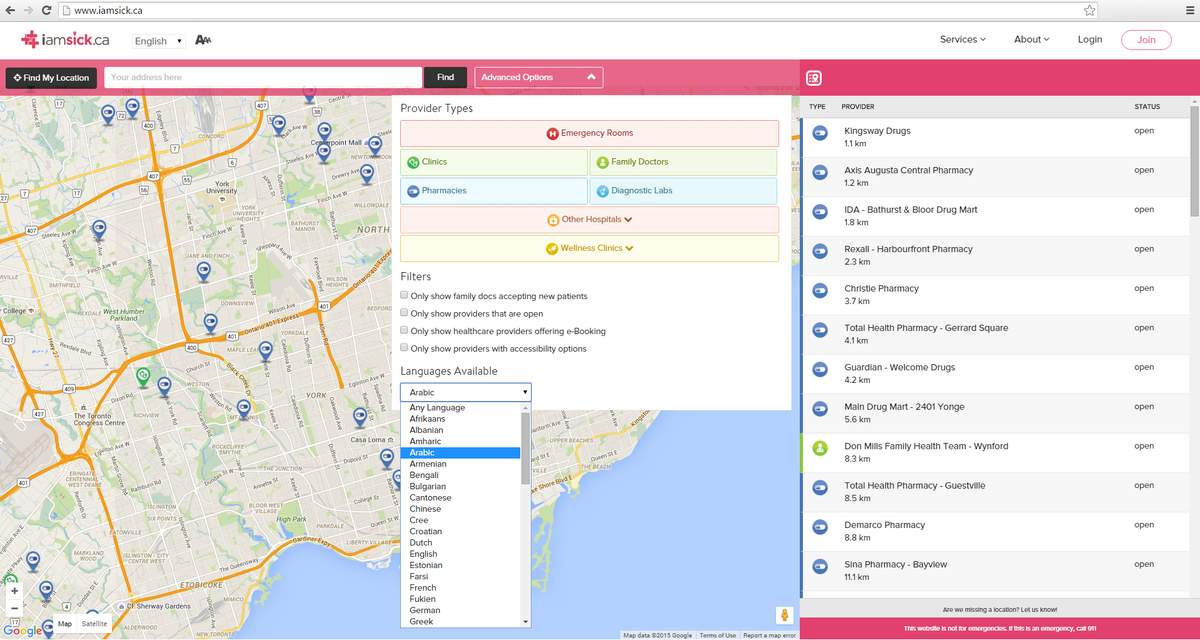Click the pharmacy icon beside Main Drug Mart - 2401 Yonge
This screenshot has width=1200, height=640.
820,409
